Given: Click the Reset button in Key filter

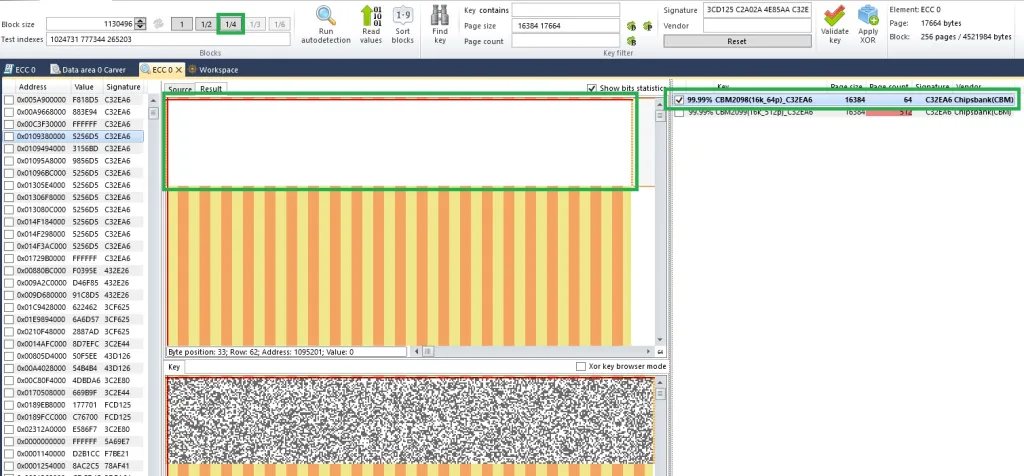Looking at the screenshot, I should [737, 41].
